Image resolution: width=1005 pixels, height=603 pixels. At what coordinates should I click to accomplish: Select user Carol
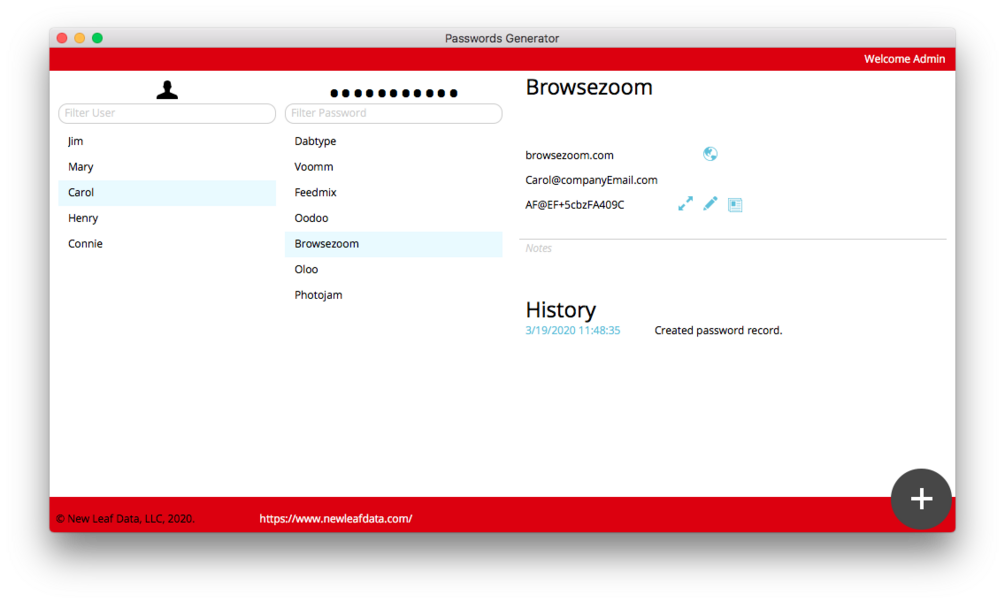167,192
